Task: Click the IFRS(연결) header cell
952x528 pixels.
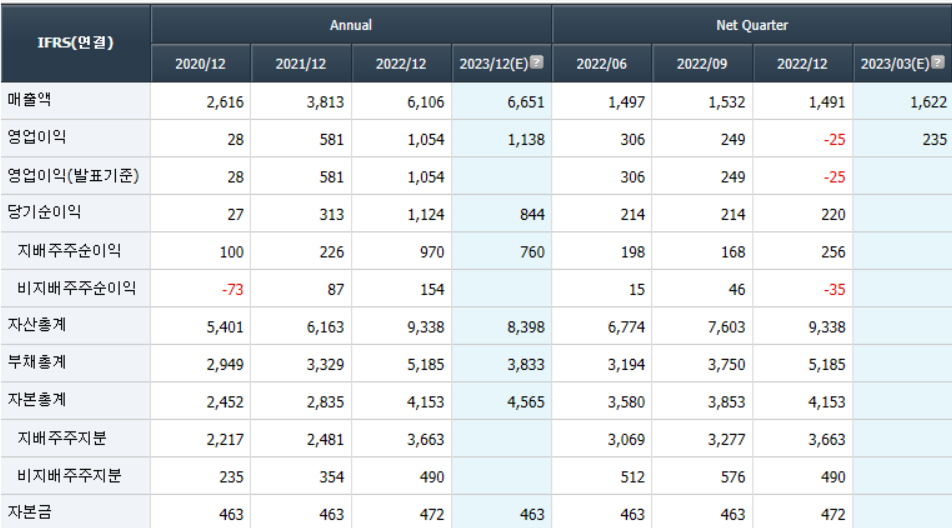Action: pos(75,42)
